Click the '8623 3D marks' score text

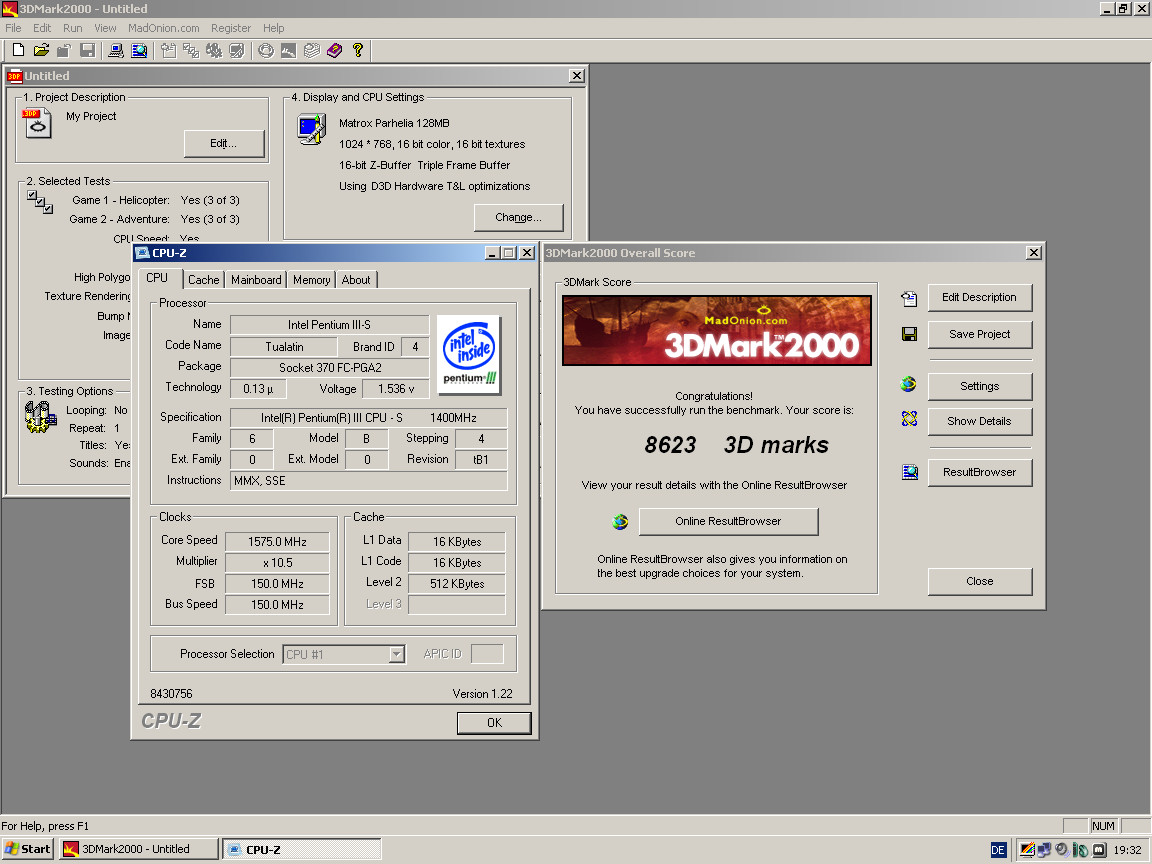(x=736, y=445)
